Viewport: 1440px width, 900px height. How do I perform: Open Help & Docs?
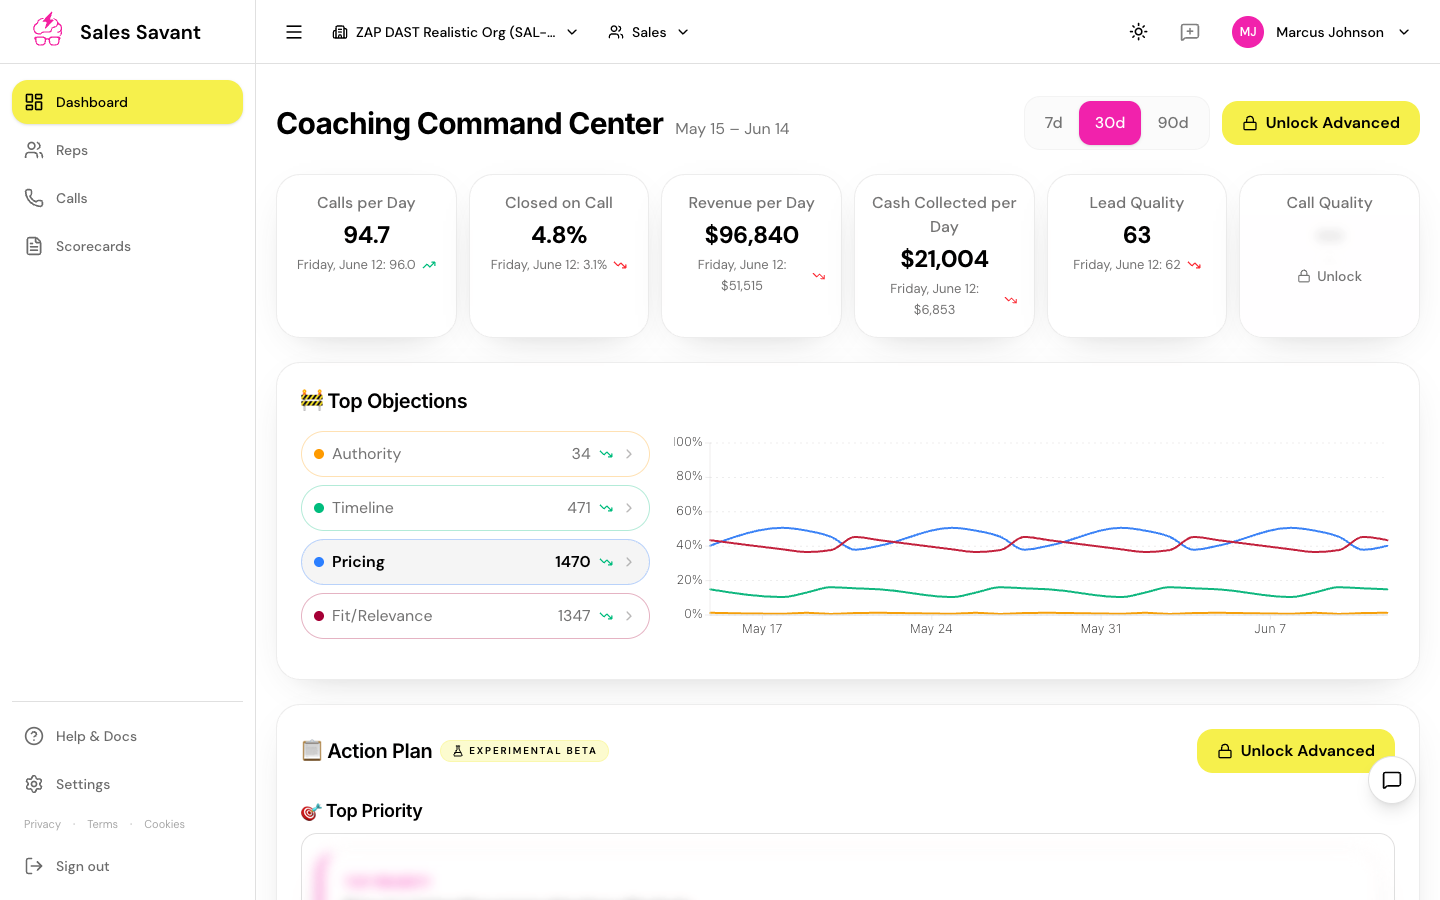click(127, 736)
